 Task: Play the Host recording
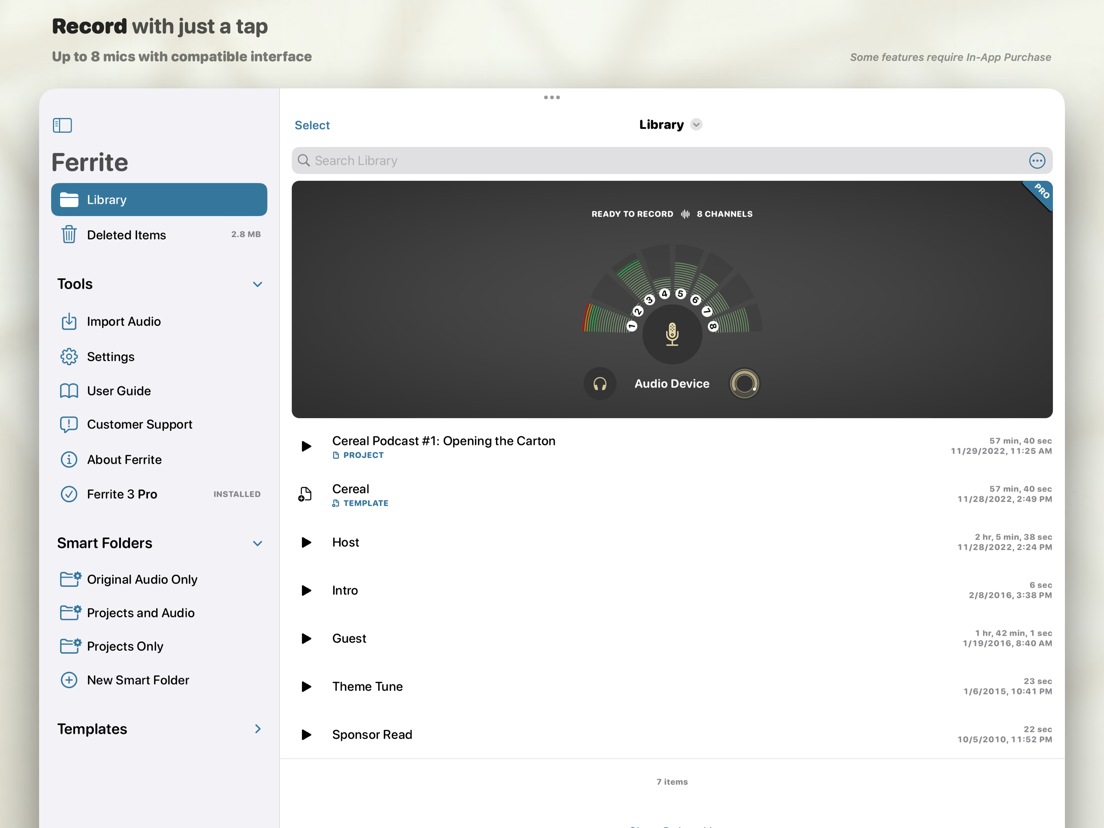coord(306,542)
